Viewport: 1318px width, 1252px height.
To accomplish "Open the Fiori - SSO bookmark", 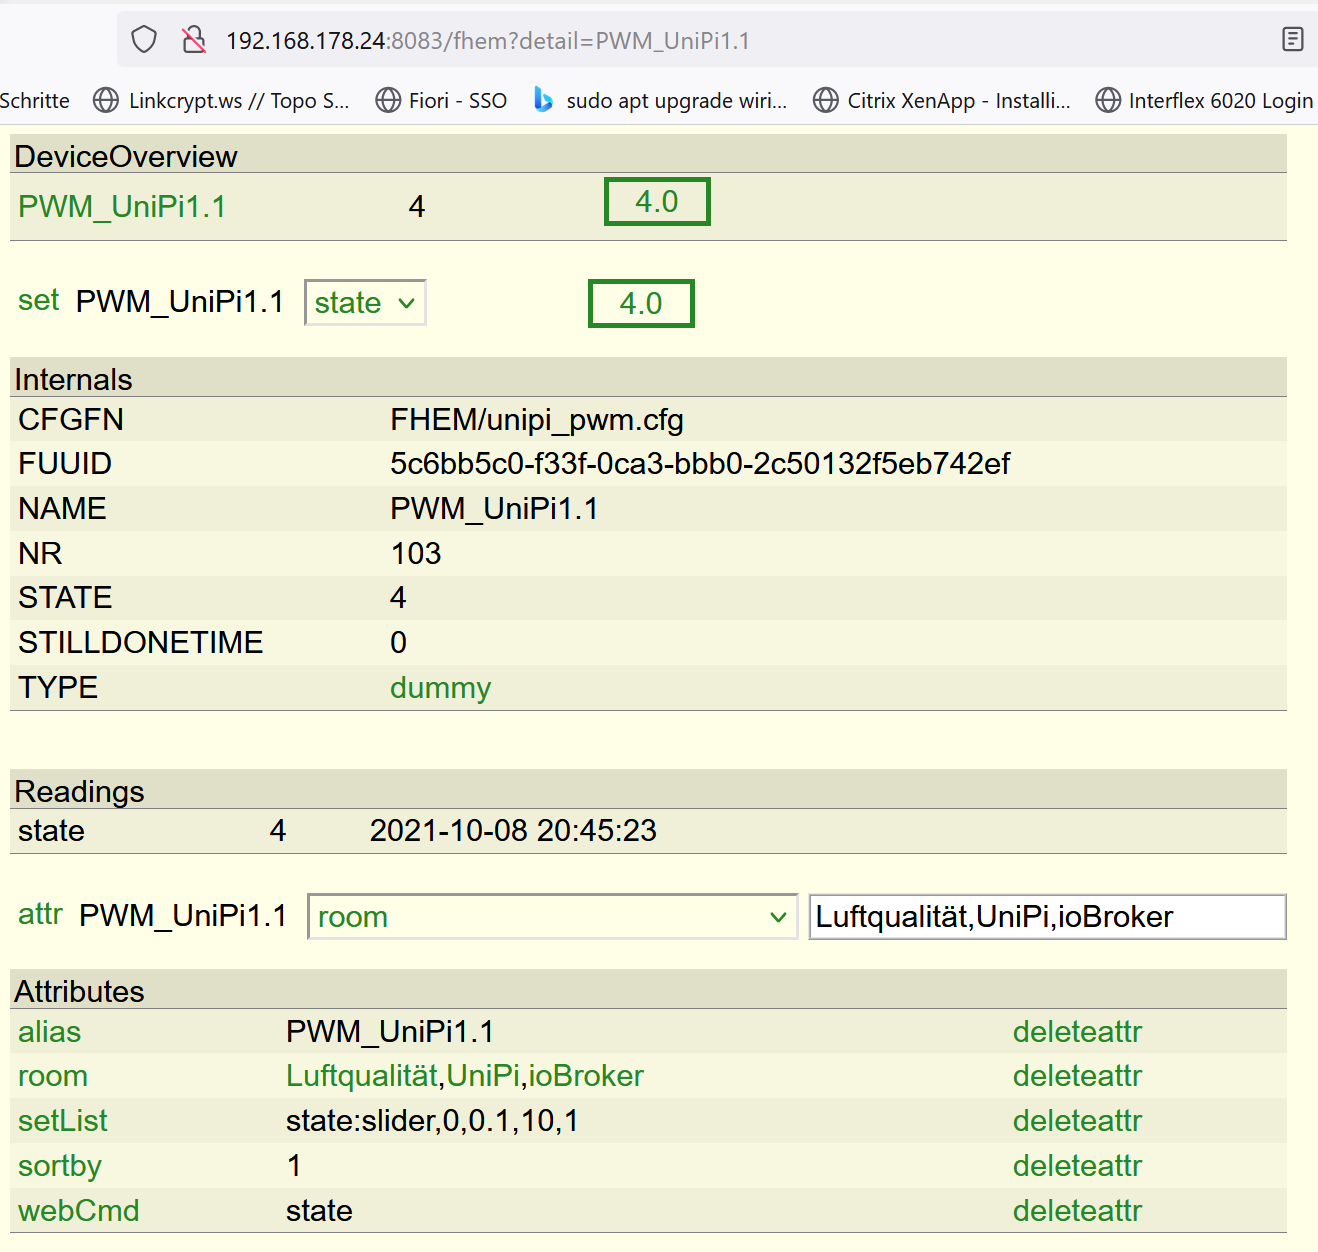I will 441,100.
